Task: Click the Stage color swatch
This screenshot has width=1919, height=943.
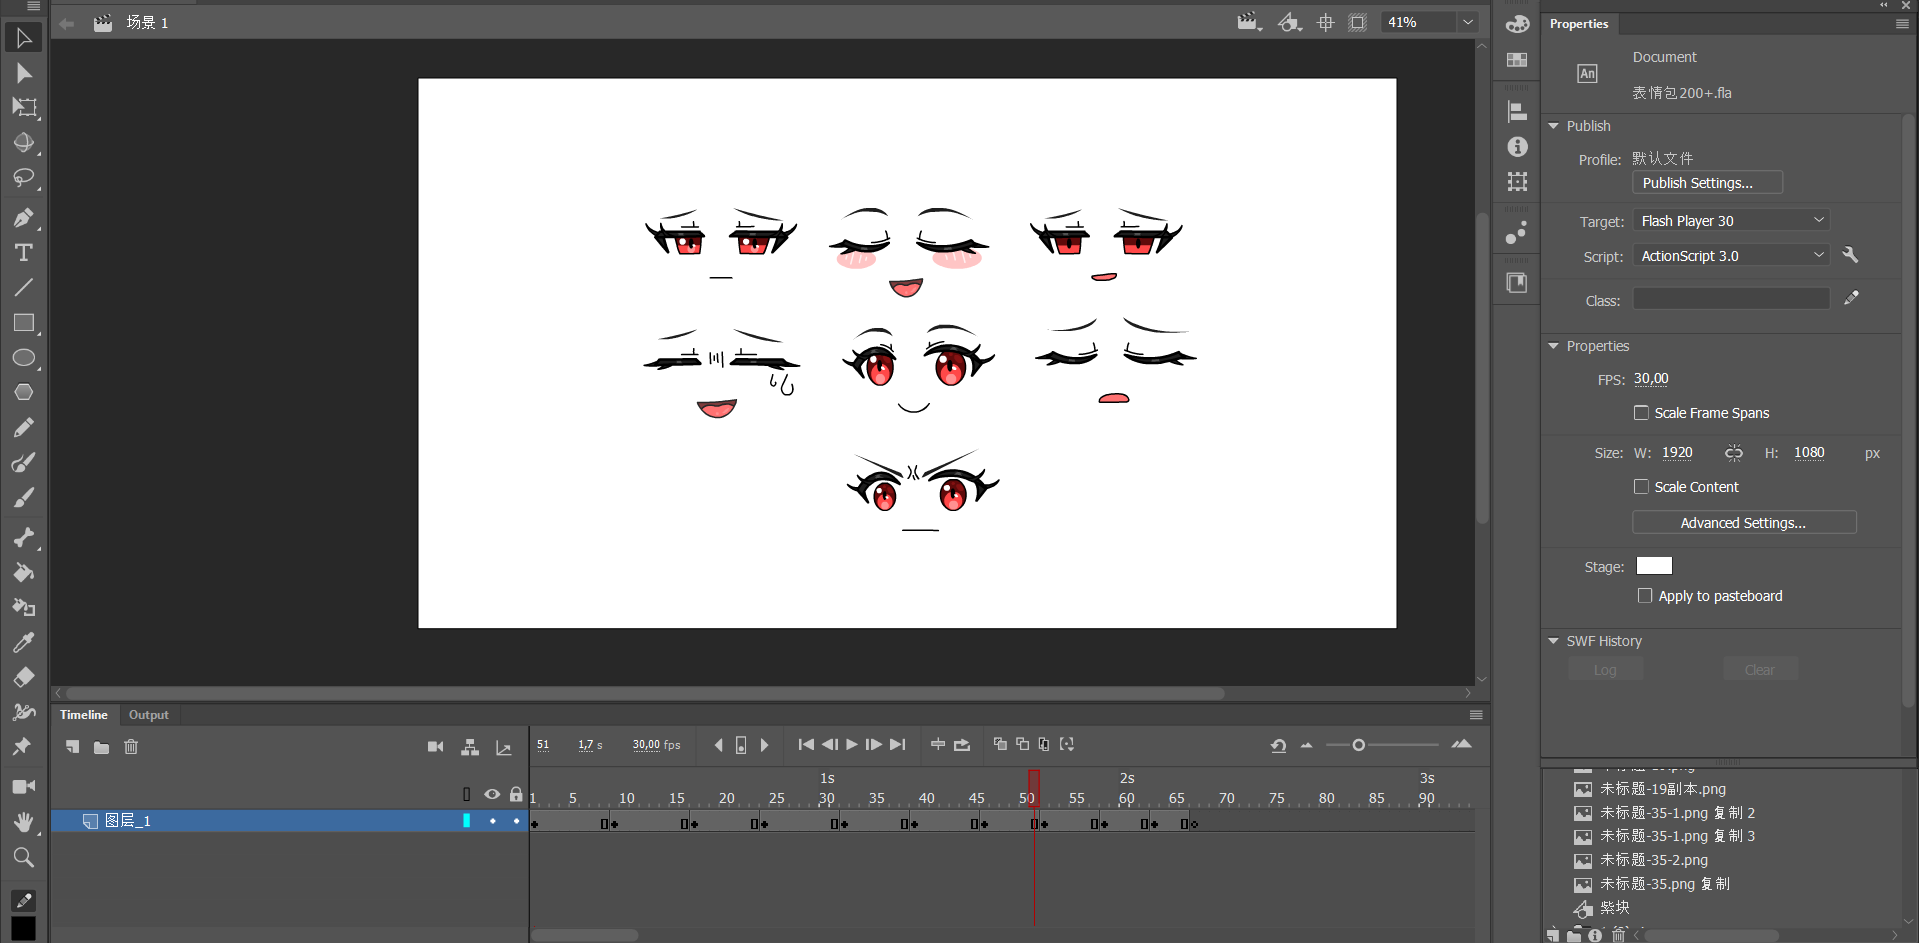Action: tap(1654, 566)
